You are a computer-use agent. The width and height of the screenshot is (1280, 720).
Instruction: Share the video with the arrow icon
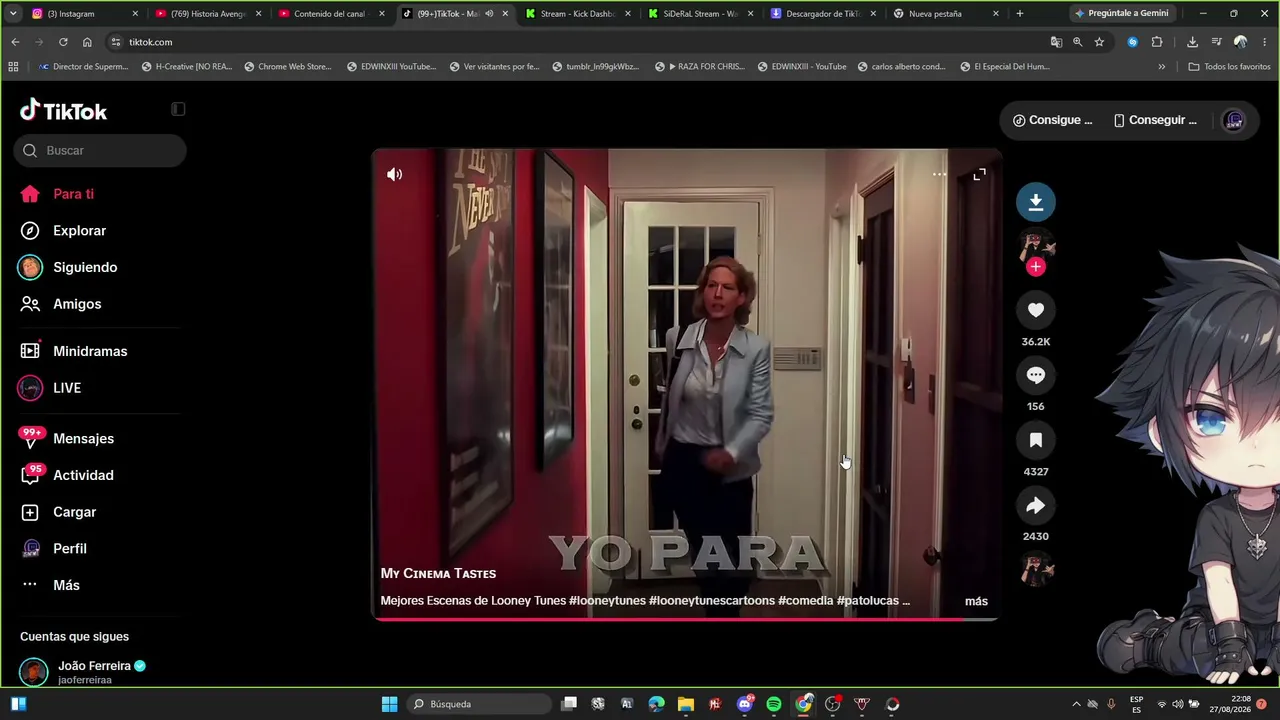click(1036, 505)
